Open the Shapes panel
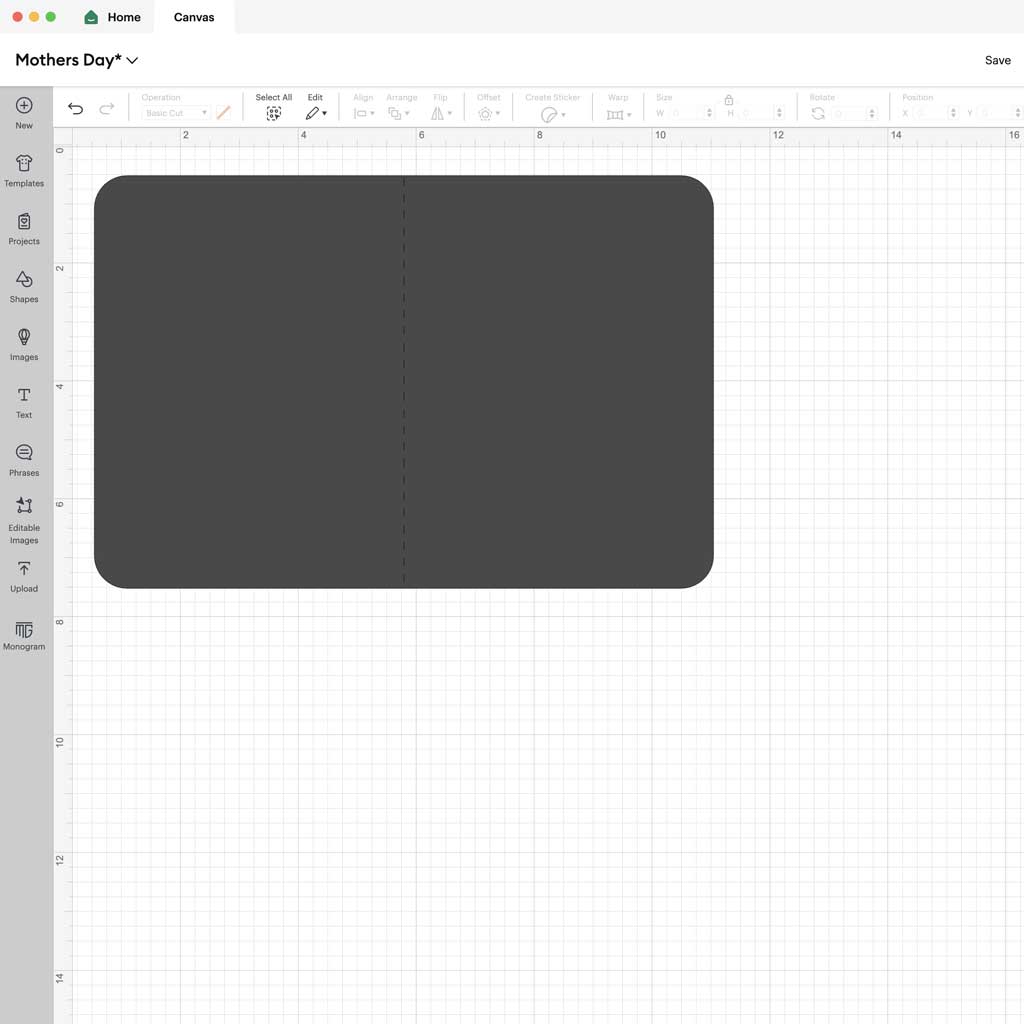 click(x=24, y=287)
